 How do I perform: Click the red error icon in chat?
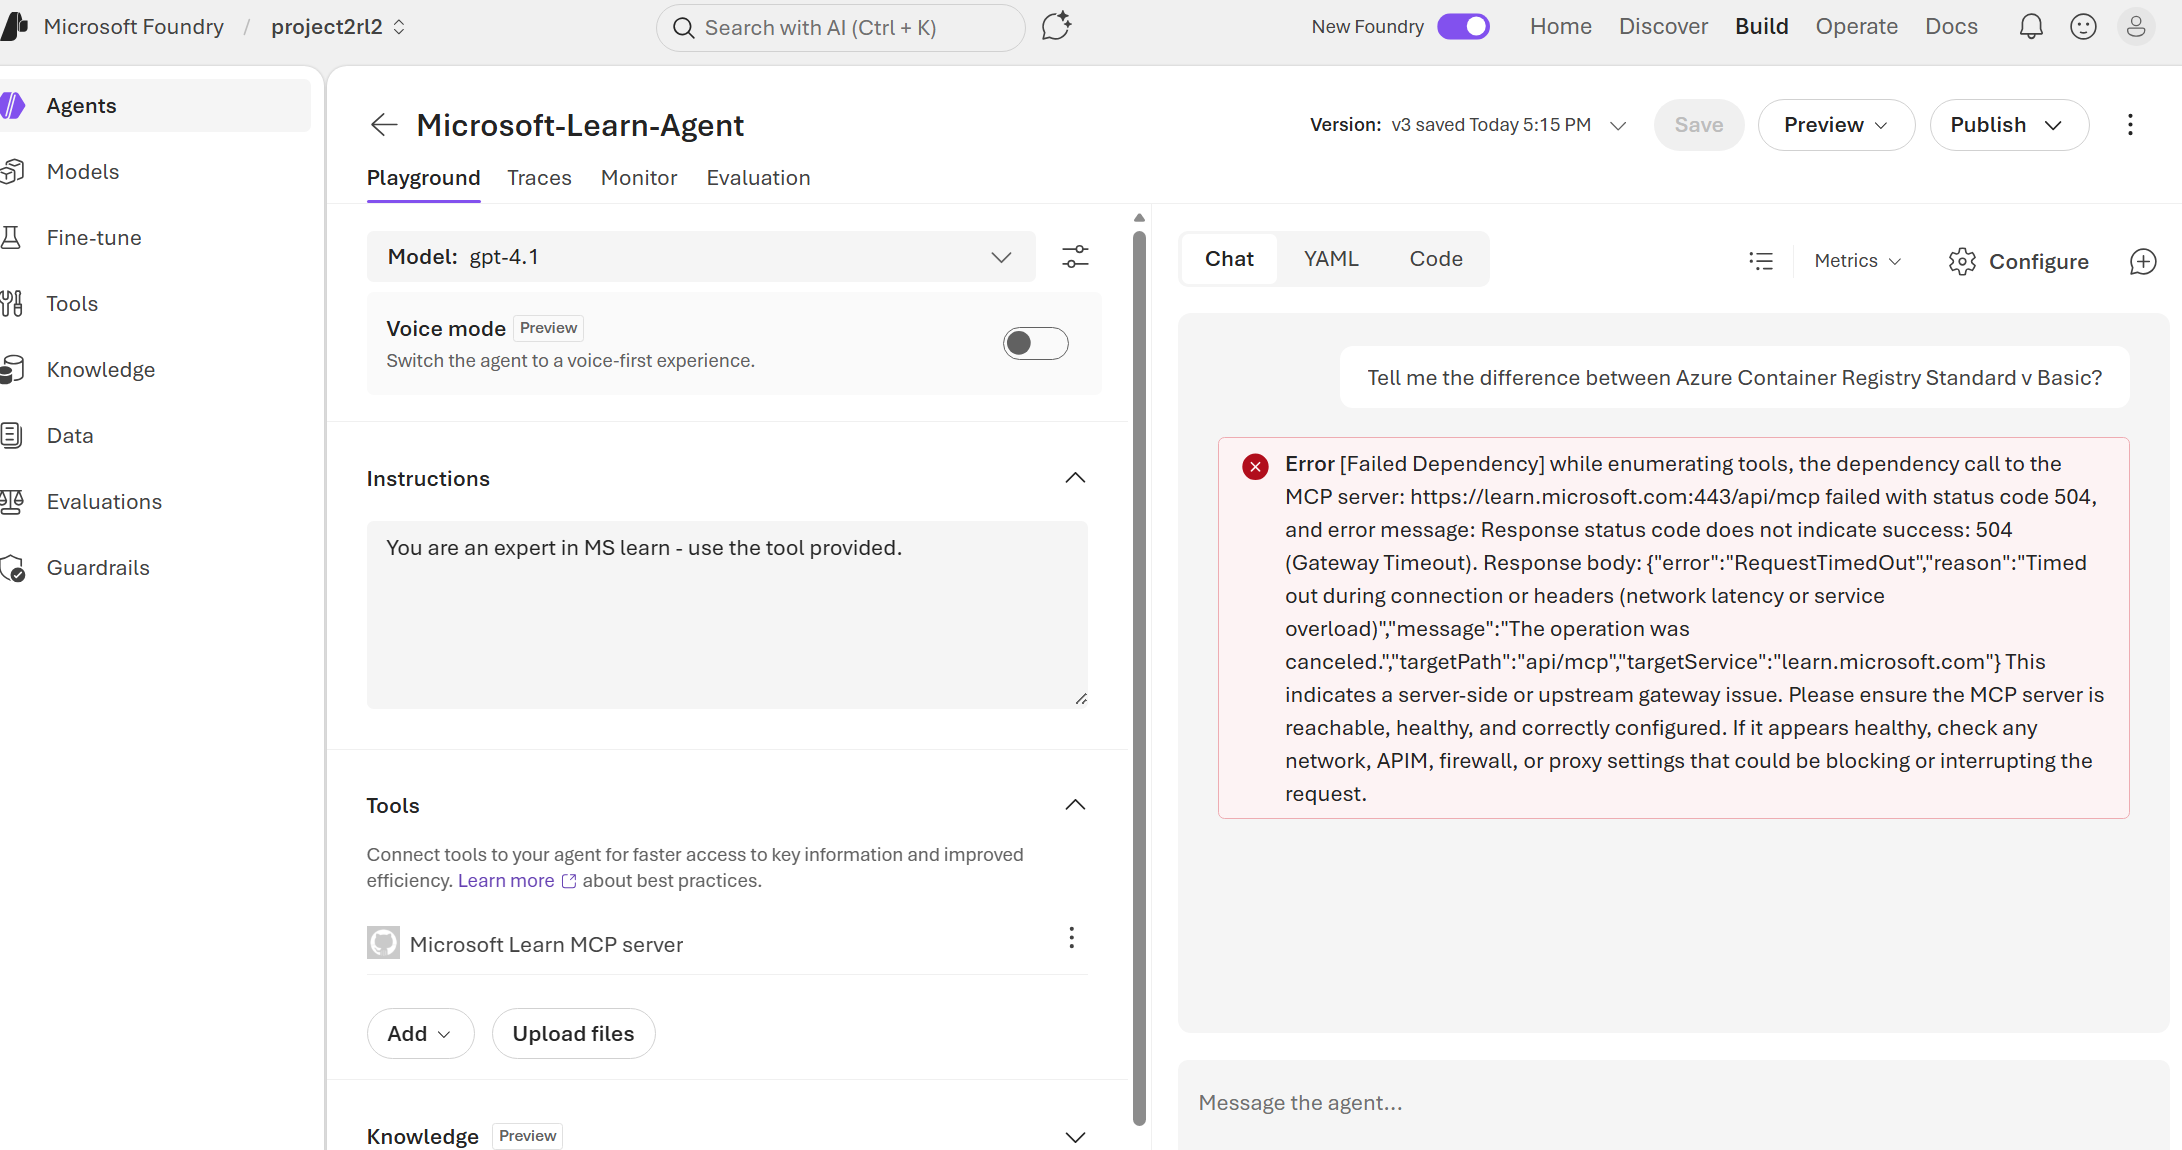click(x=1255, y=466)
